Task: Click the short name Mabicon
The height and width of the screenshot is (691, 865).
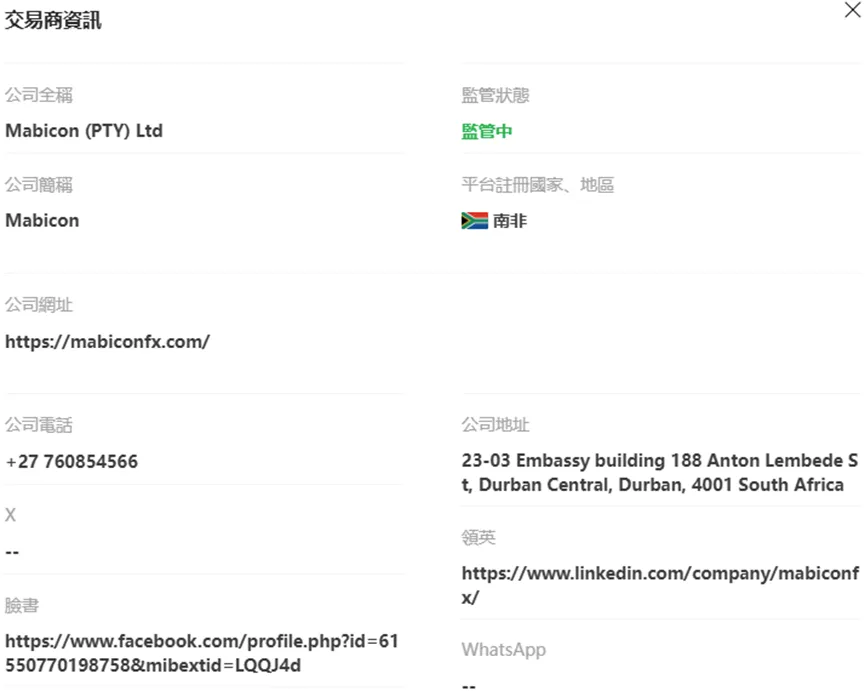Action: pyautogui.click(x=42, y=221)
